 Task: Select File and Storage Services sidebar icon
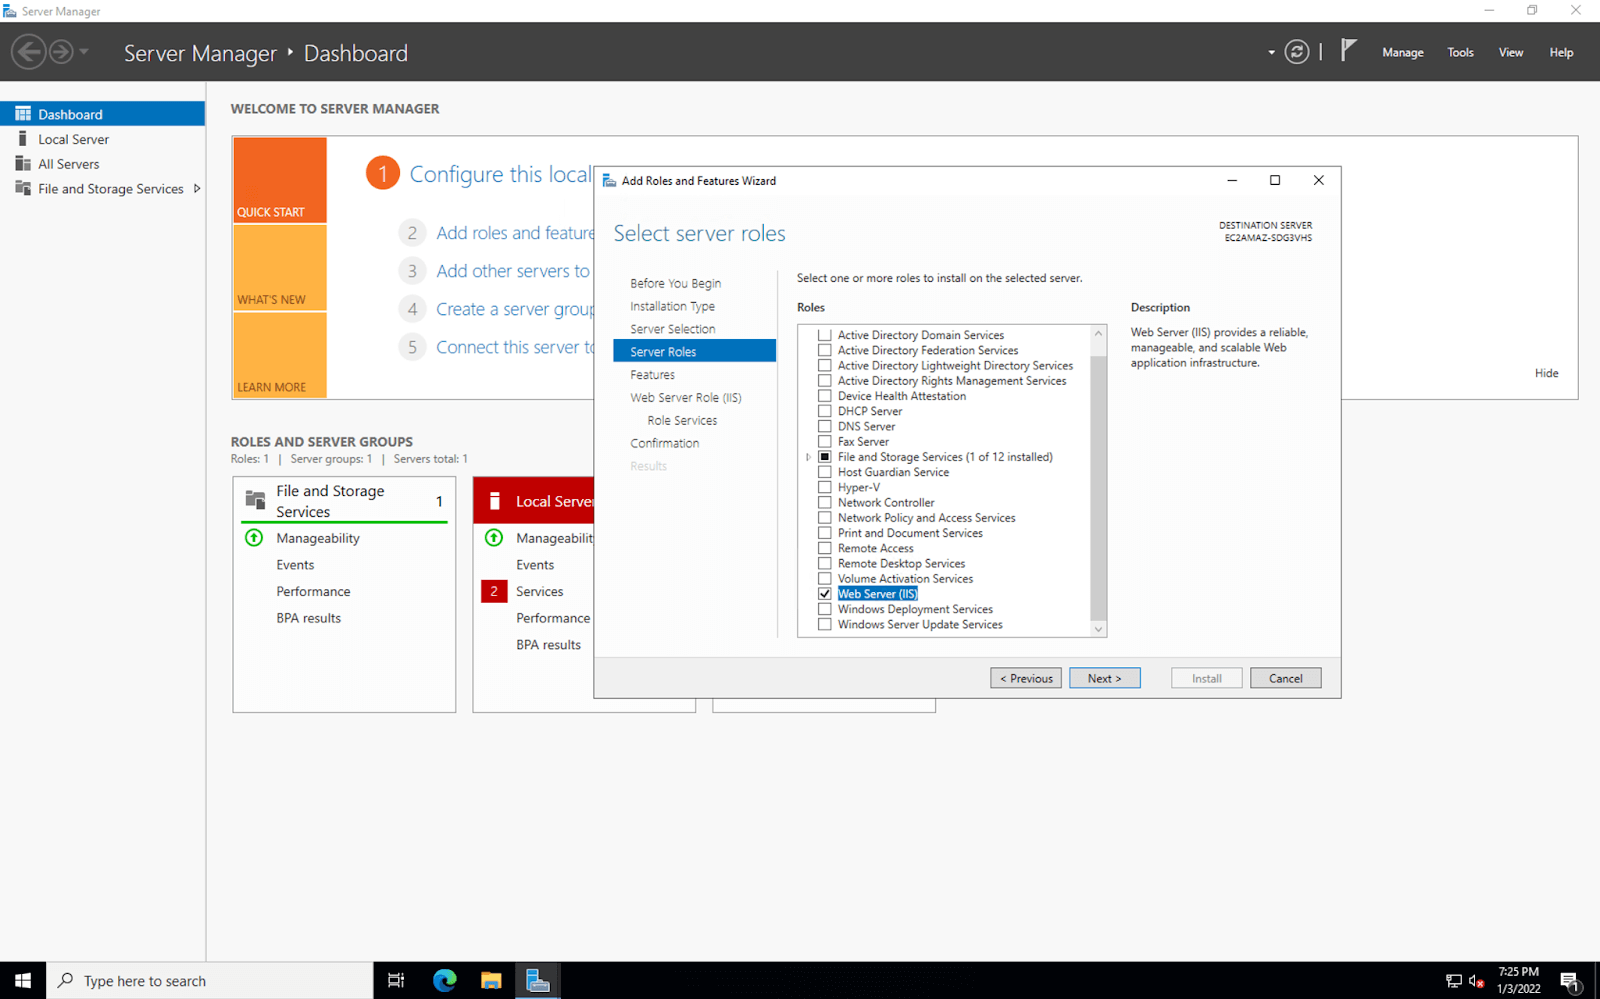(23, 188)
